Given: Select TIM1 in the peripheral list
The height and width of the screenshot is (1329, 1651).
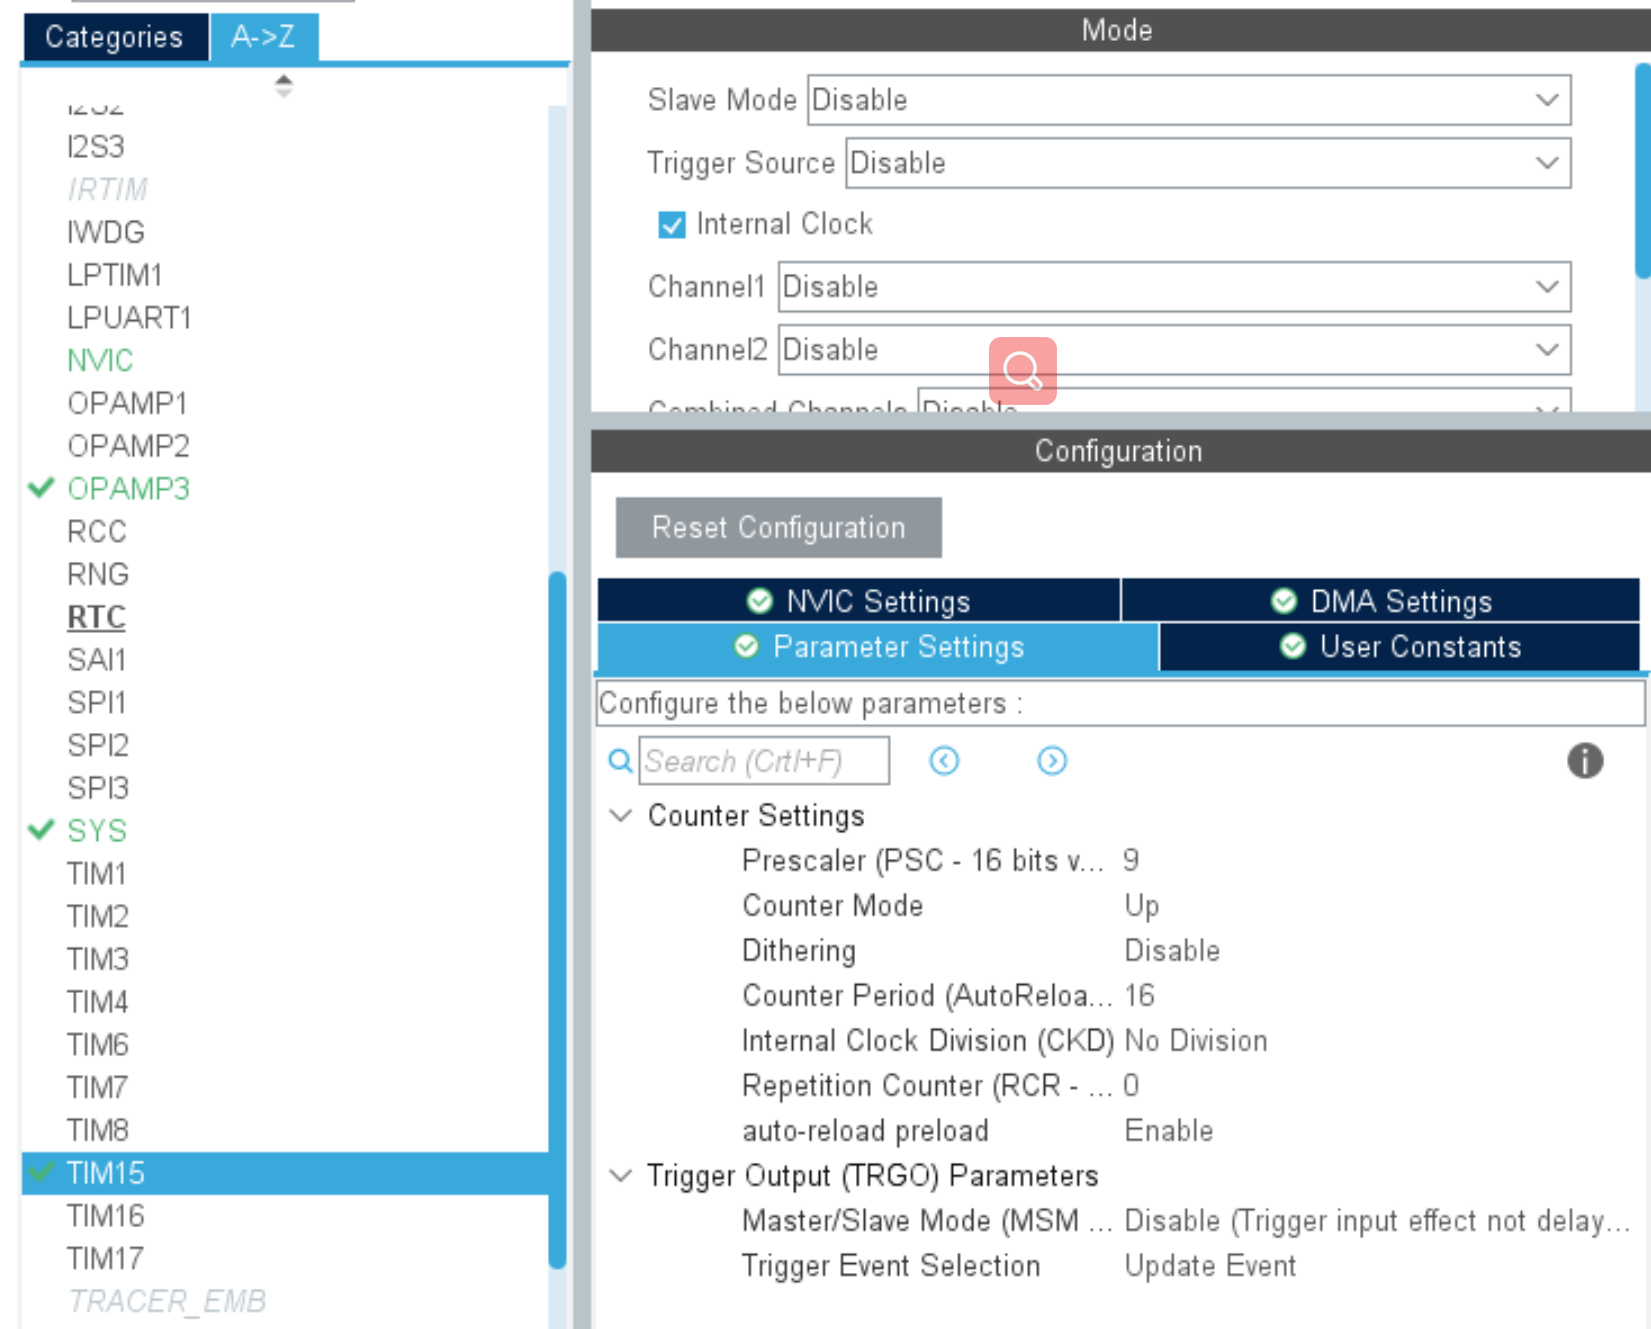Looking at the screenshot, I should tap(96, 874).
